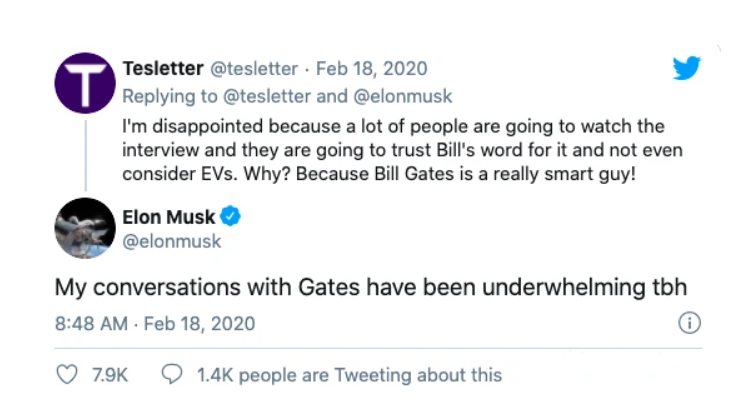
Task: Click the Twitter bird logo
Action: click(x=686, y=69)
